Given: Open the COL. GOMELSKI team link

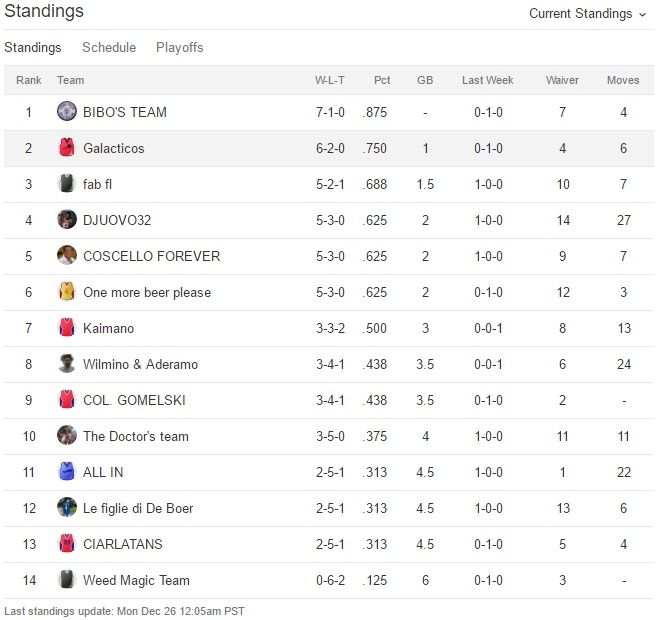Looking at the screenshot, I should tap(134, 400).
